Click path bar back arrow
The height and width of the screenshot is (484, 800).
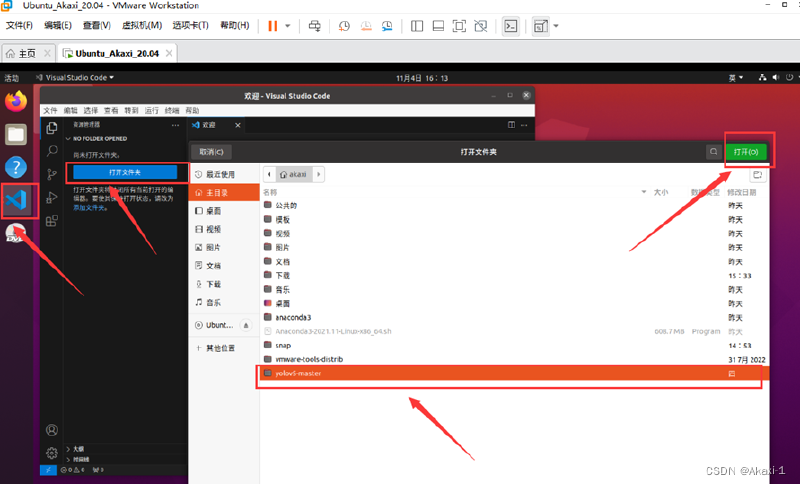[x=269, y=174]
